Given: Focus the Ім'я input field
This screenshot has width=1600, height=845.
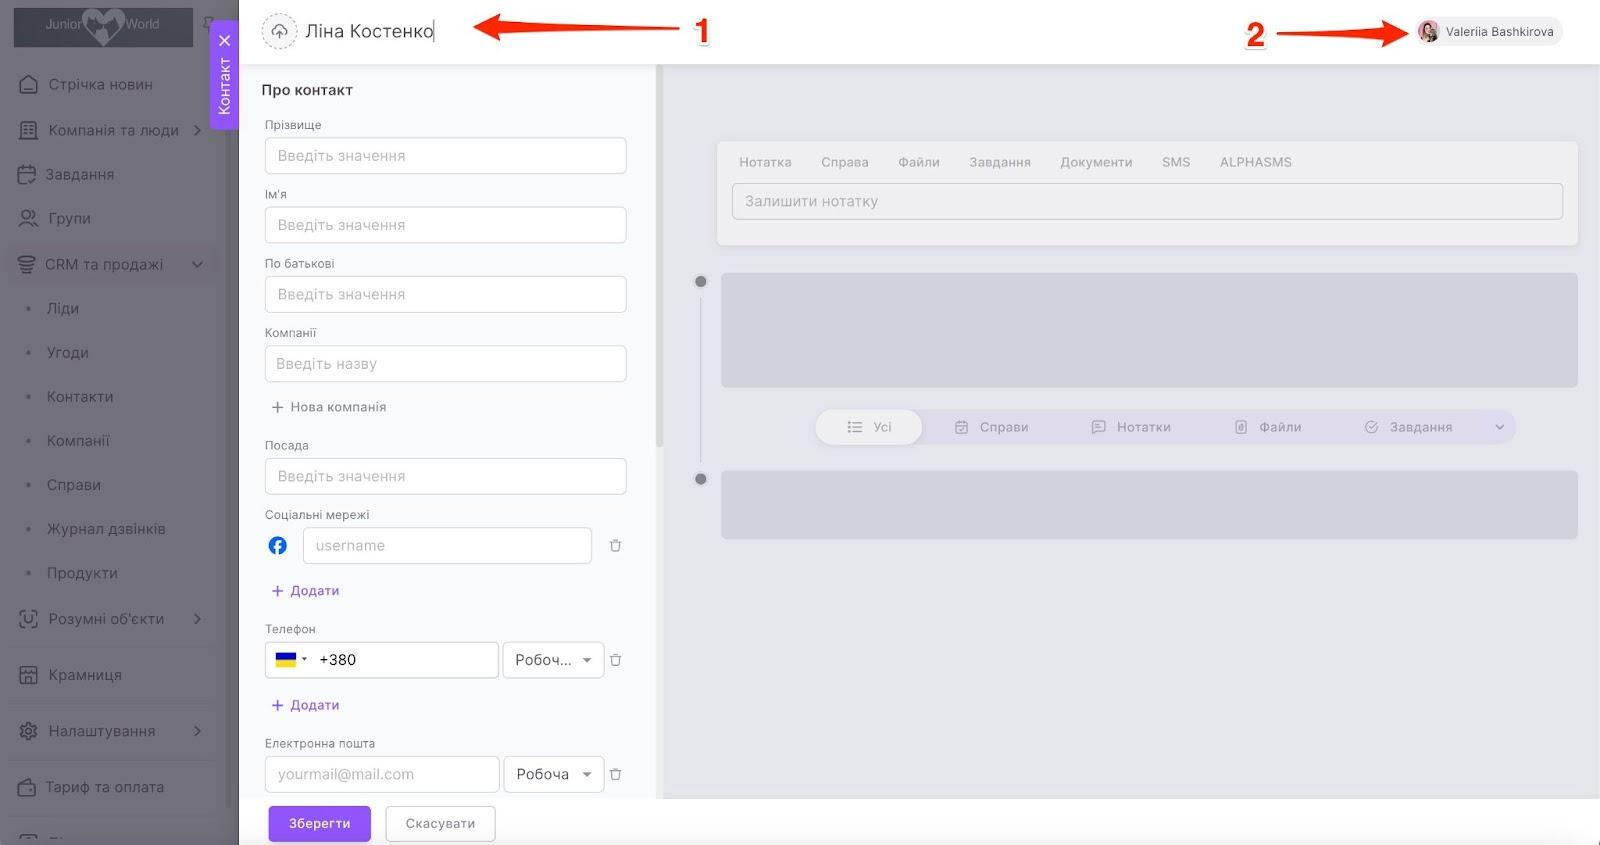Looking at the screenshot, I should (x=446, y=225).
